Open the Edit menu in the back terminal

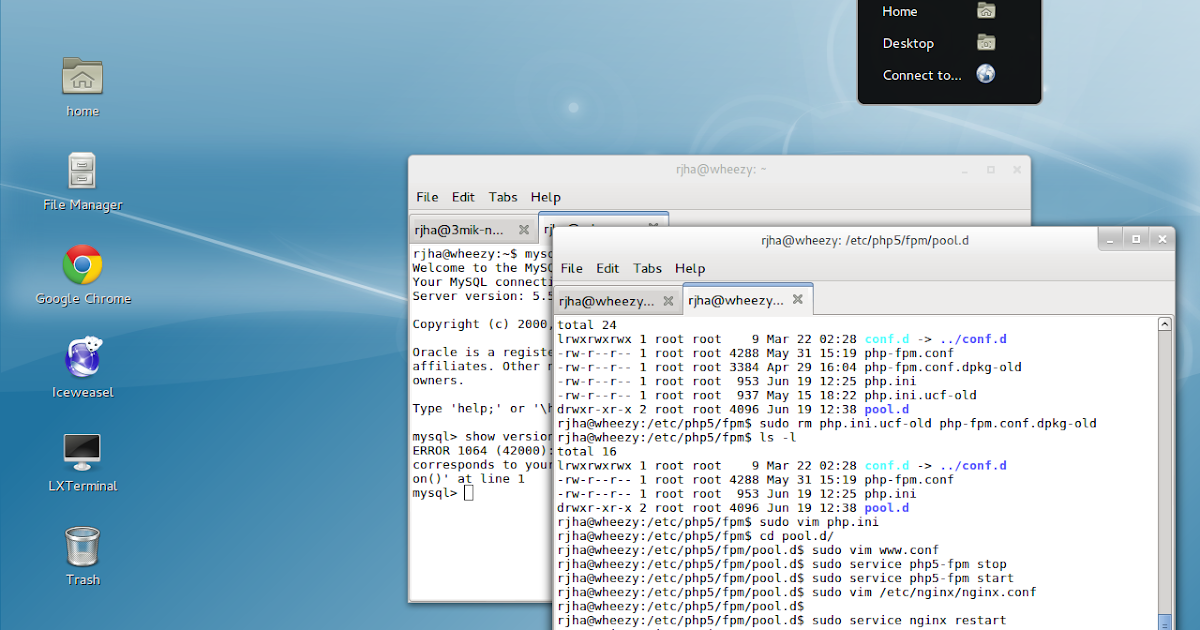(x=463, y=197)
